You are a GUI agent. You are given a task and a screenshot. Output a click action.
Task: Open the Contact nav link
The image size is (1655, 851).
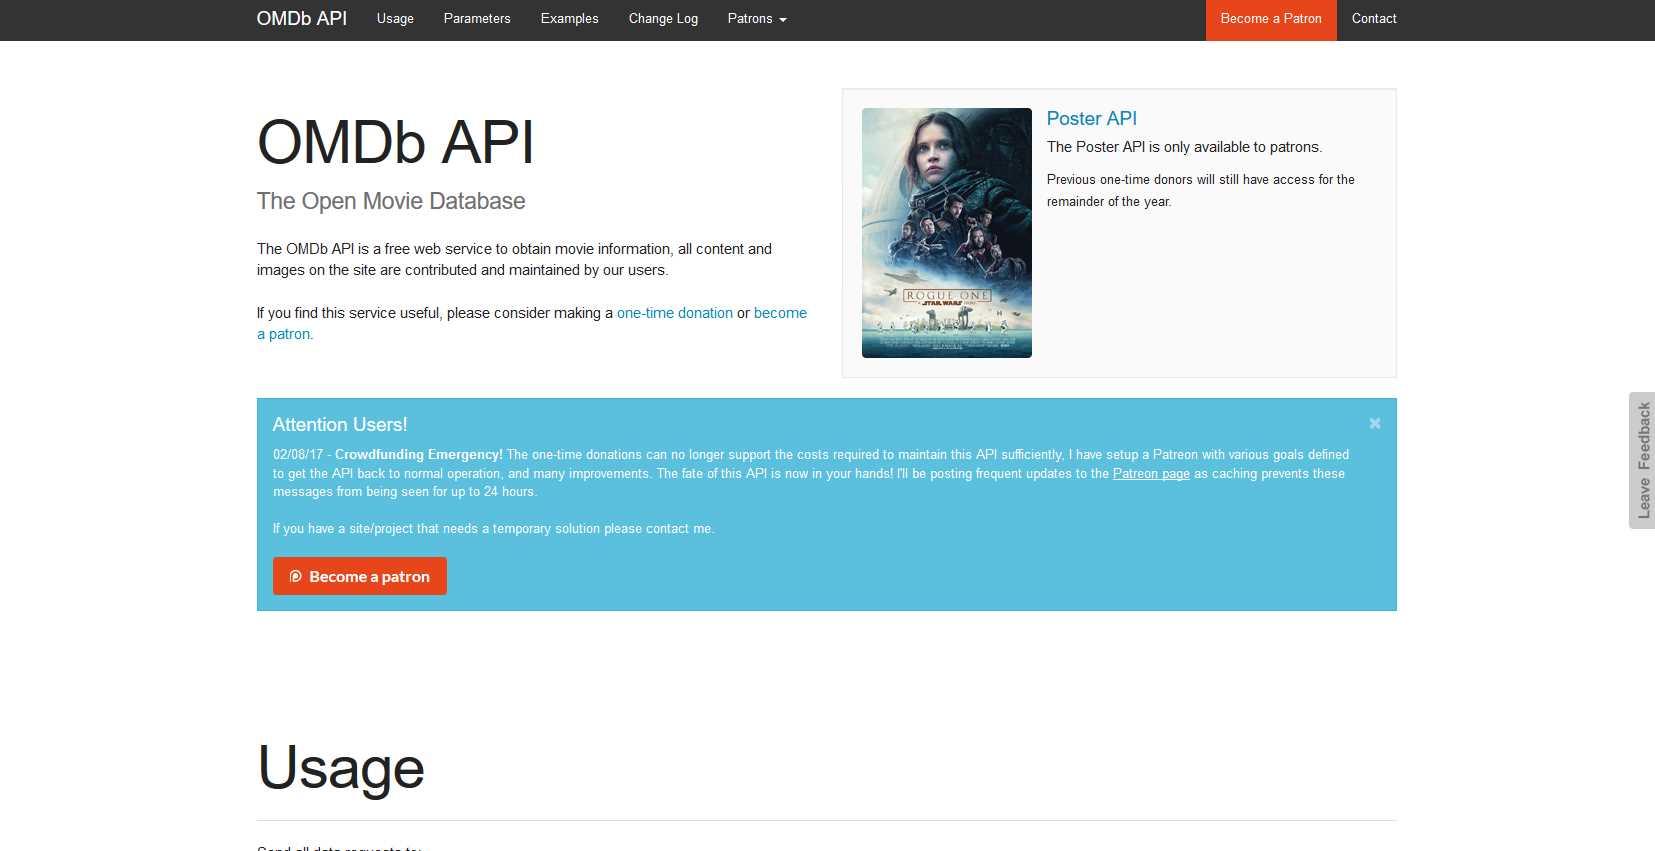1374,18
